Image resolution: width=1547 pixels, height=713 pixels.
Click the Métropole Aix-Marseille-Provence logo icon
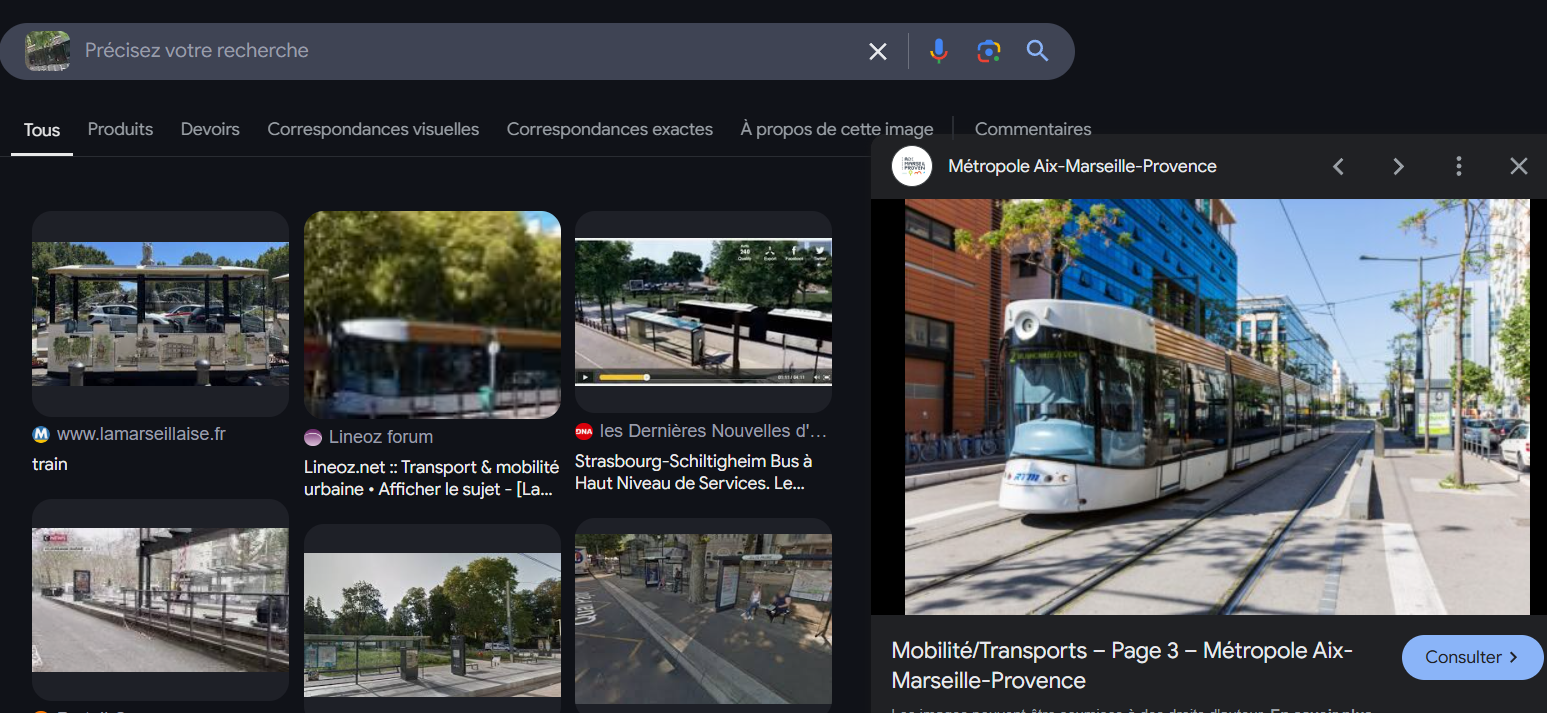coord(911,166)
